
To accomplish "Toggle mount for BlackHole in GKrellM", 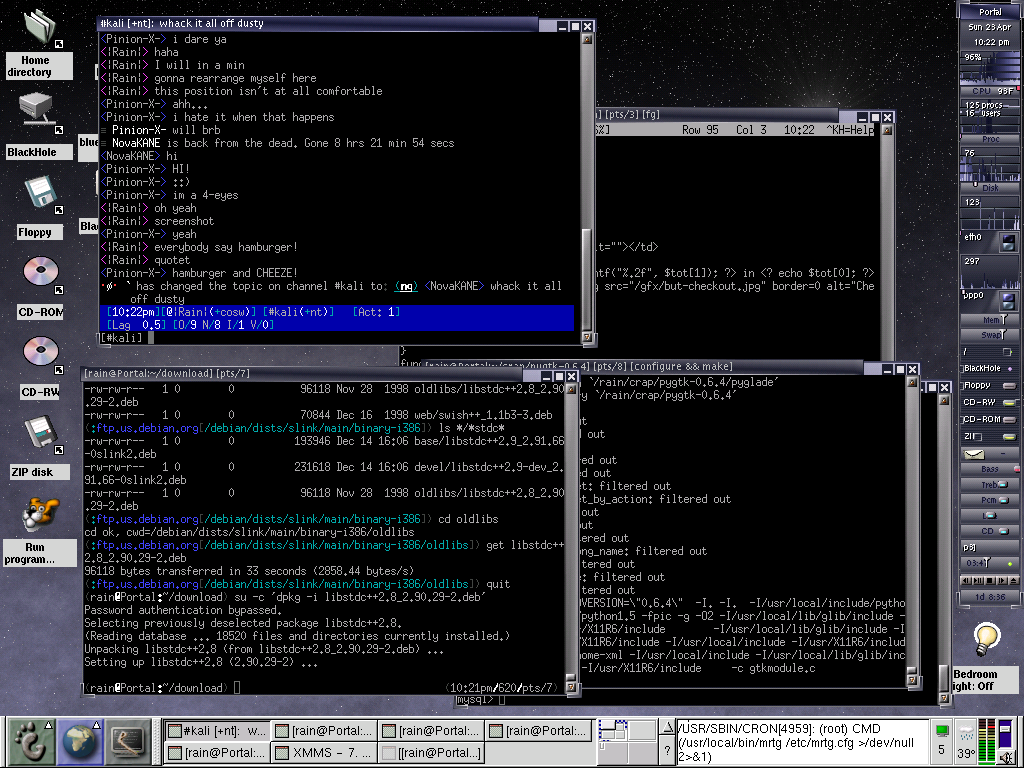I will pos(1009,369).
